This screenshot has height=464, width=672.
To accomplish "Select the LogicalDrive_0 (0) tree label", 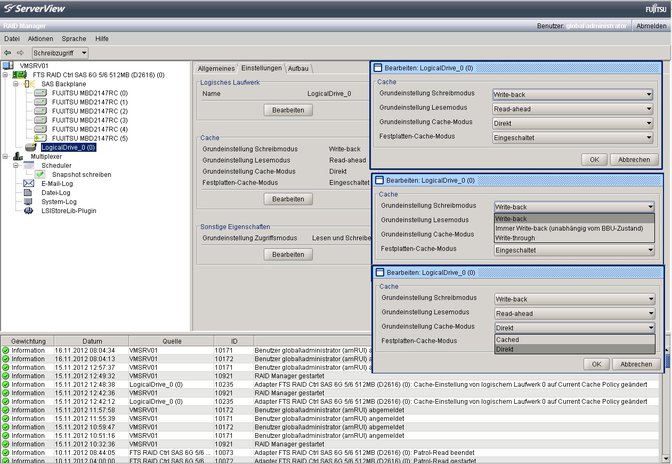I will point(68,147).
